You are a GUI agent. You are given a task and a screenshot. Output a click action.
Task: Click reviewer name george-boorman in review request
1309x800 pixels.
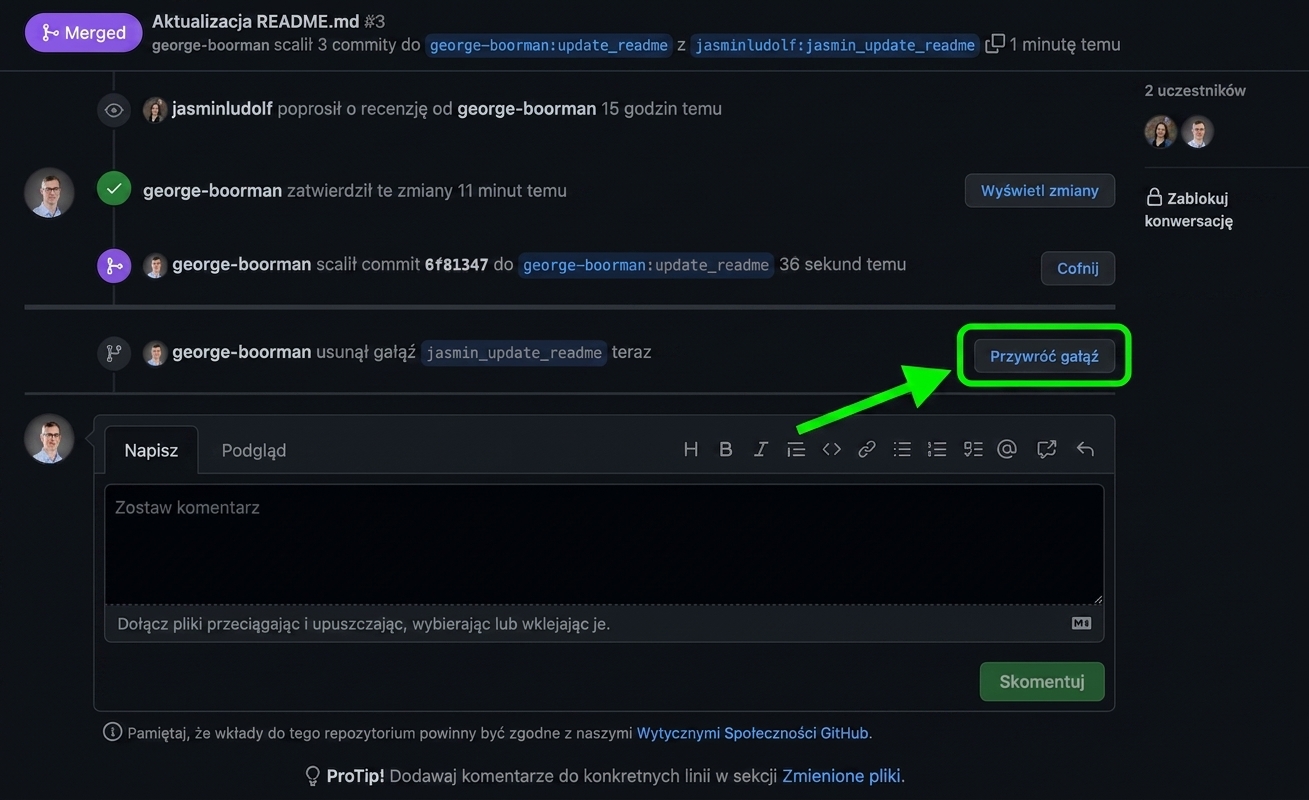click(527, 108)
